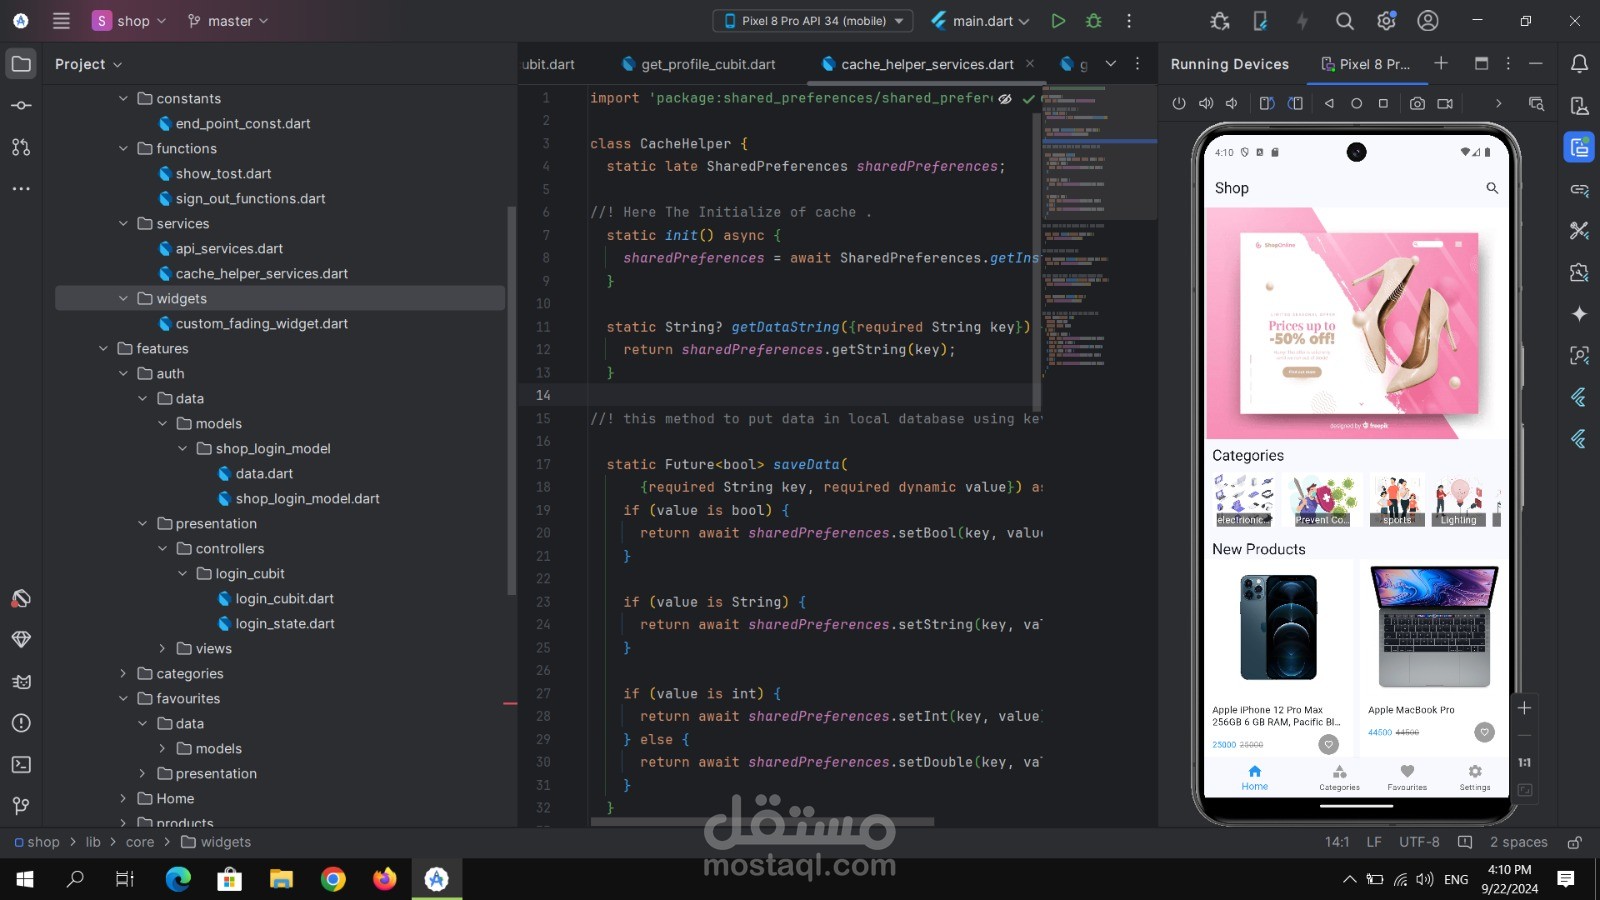Open api_services.dart in the project tree
Screen dimensions: 1600x900
point(229,248)
